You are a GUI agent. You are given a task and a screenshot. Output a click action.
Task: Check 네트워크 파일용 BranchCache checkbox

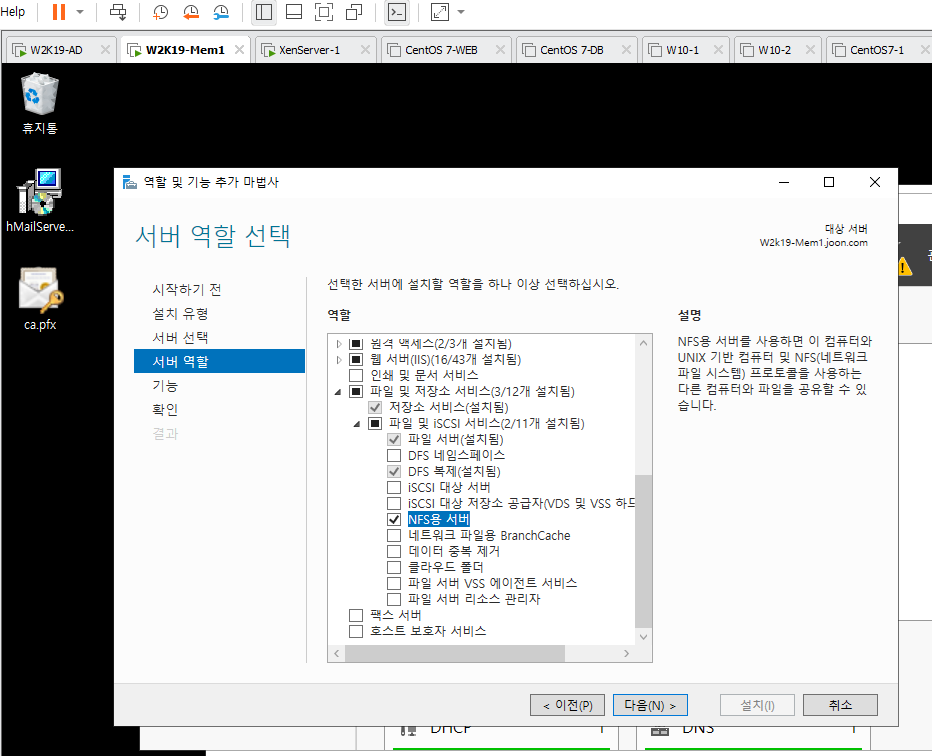pyautogui.click(x=394, y=536)
